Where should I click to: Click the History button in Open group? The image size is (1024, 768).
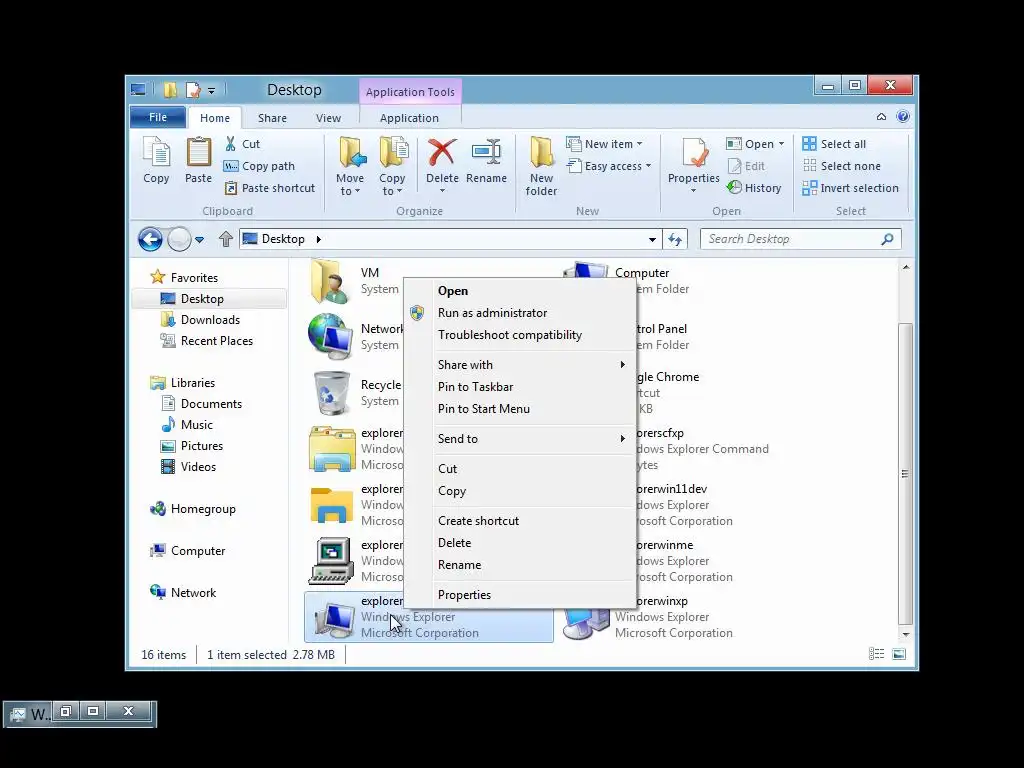(754, 188)
